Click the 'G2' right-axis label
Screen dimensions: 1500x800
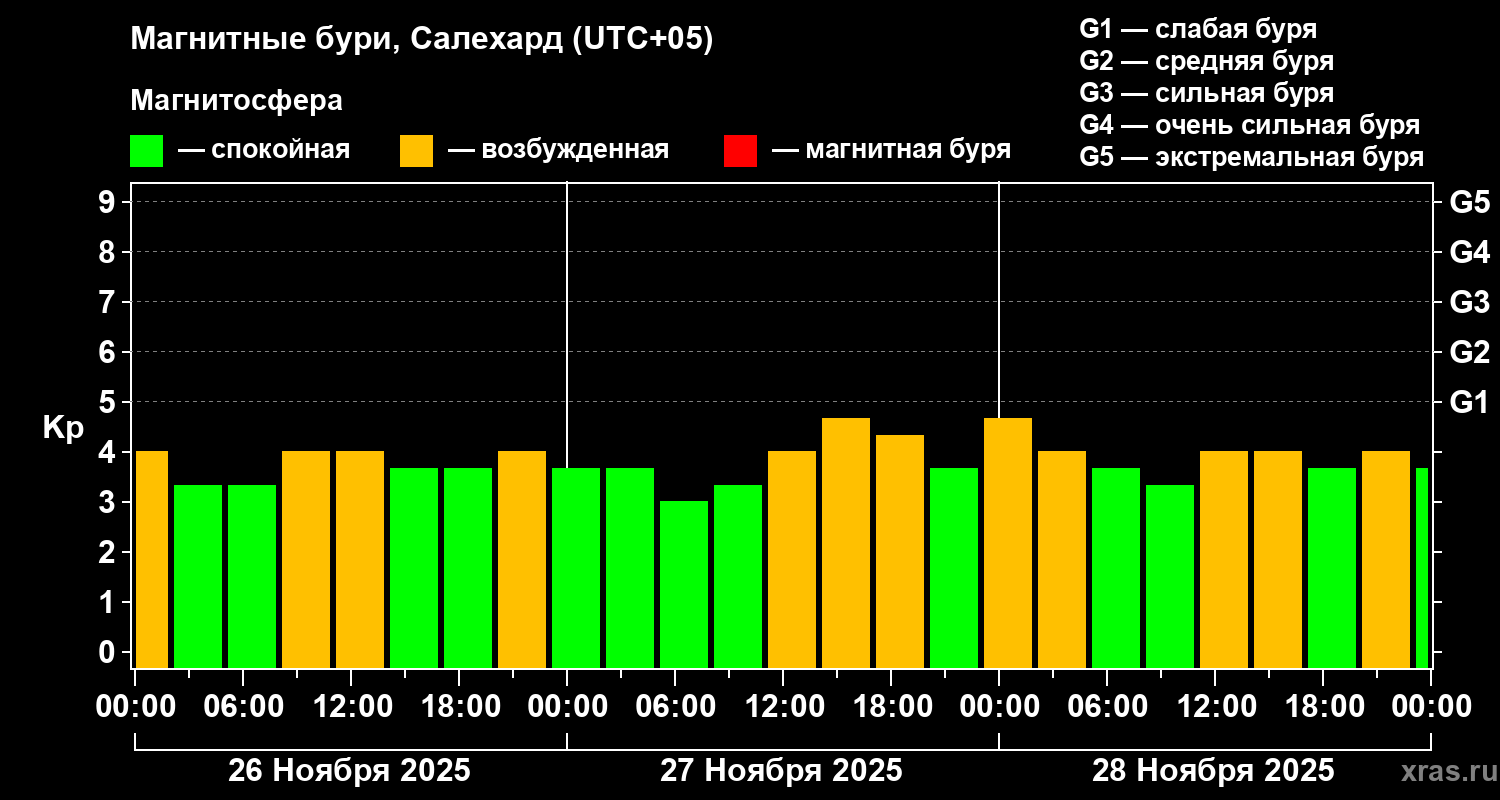[x=1469, y=352]
